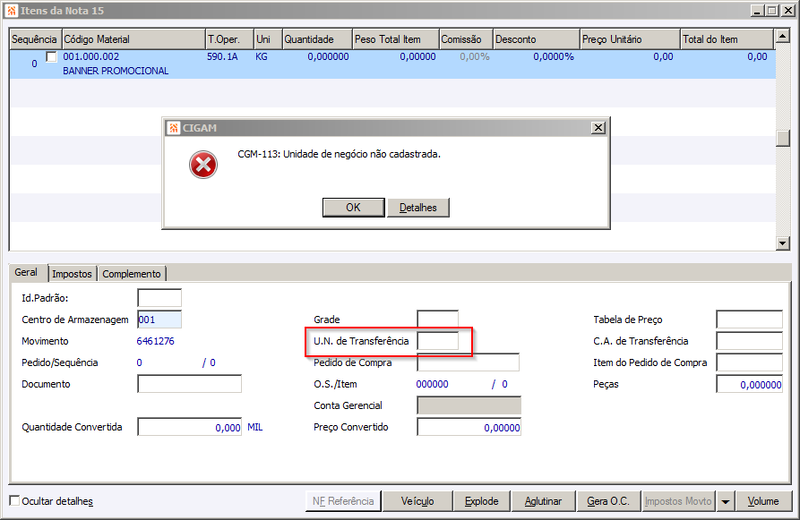Open the Complemento tab
This screenshot has height=520, width=800.
coord(132,274)
